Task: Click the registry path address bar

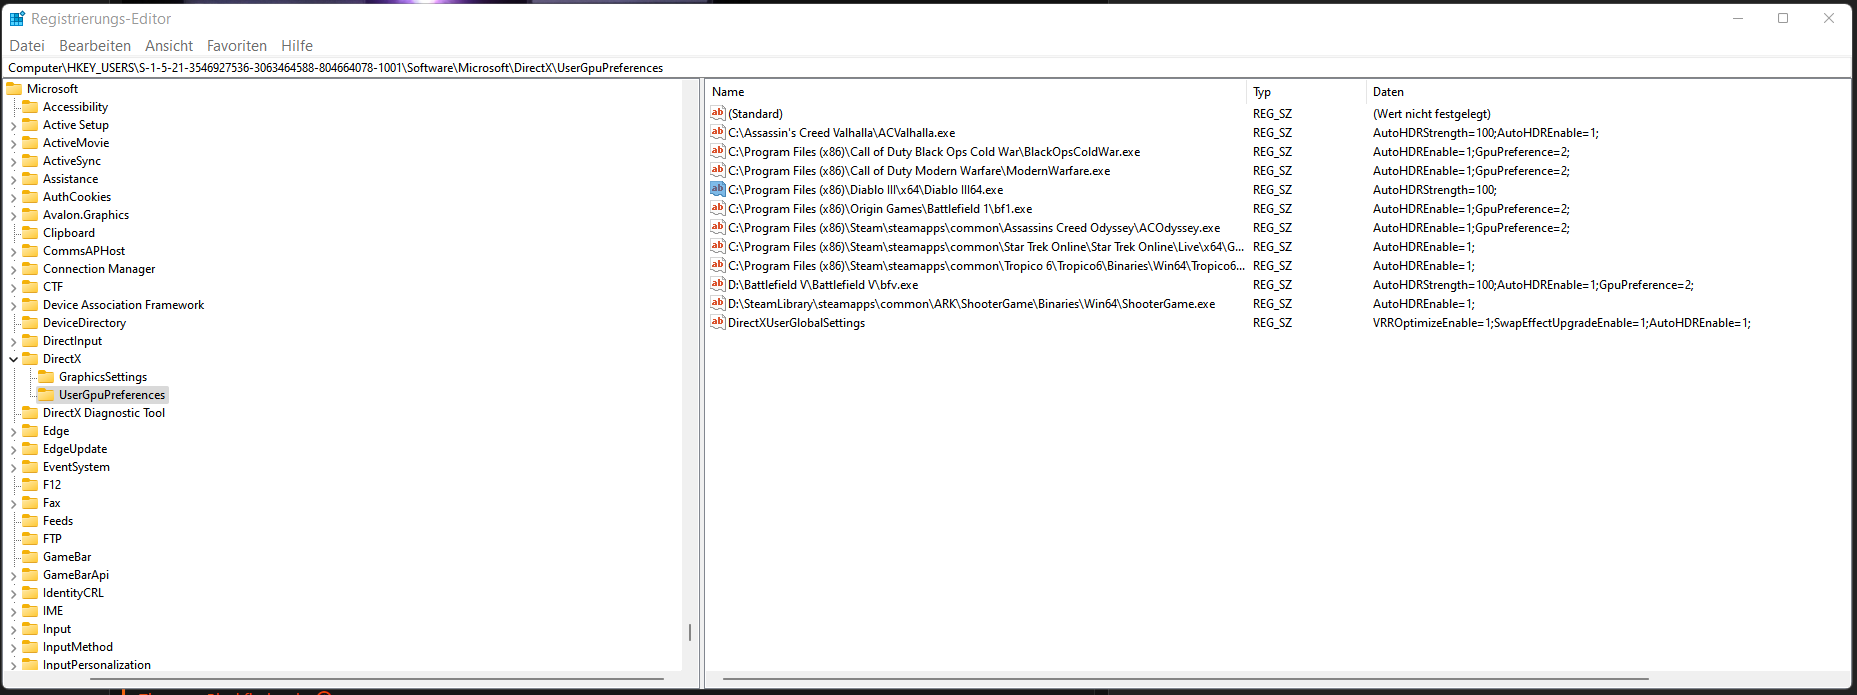Action: pos(928,68)
